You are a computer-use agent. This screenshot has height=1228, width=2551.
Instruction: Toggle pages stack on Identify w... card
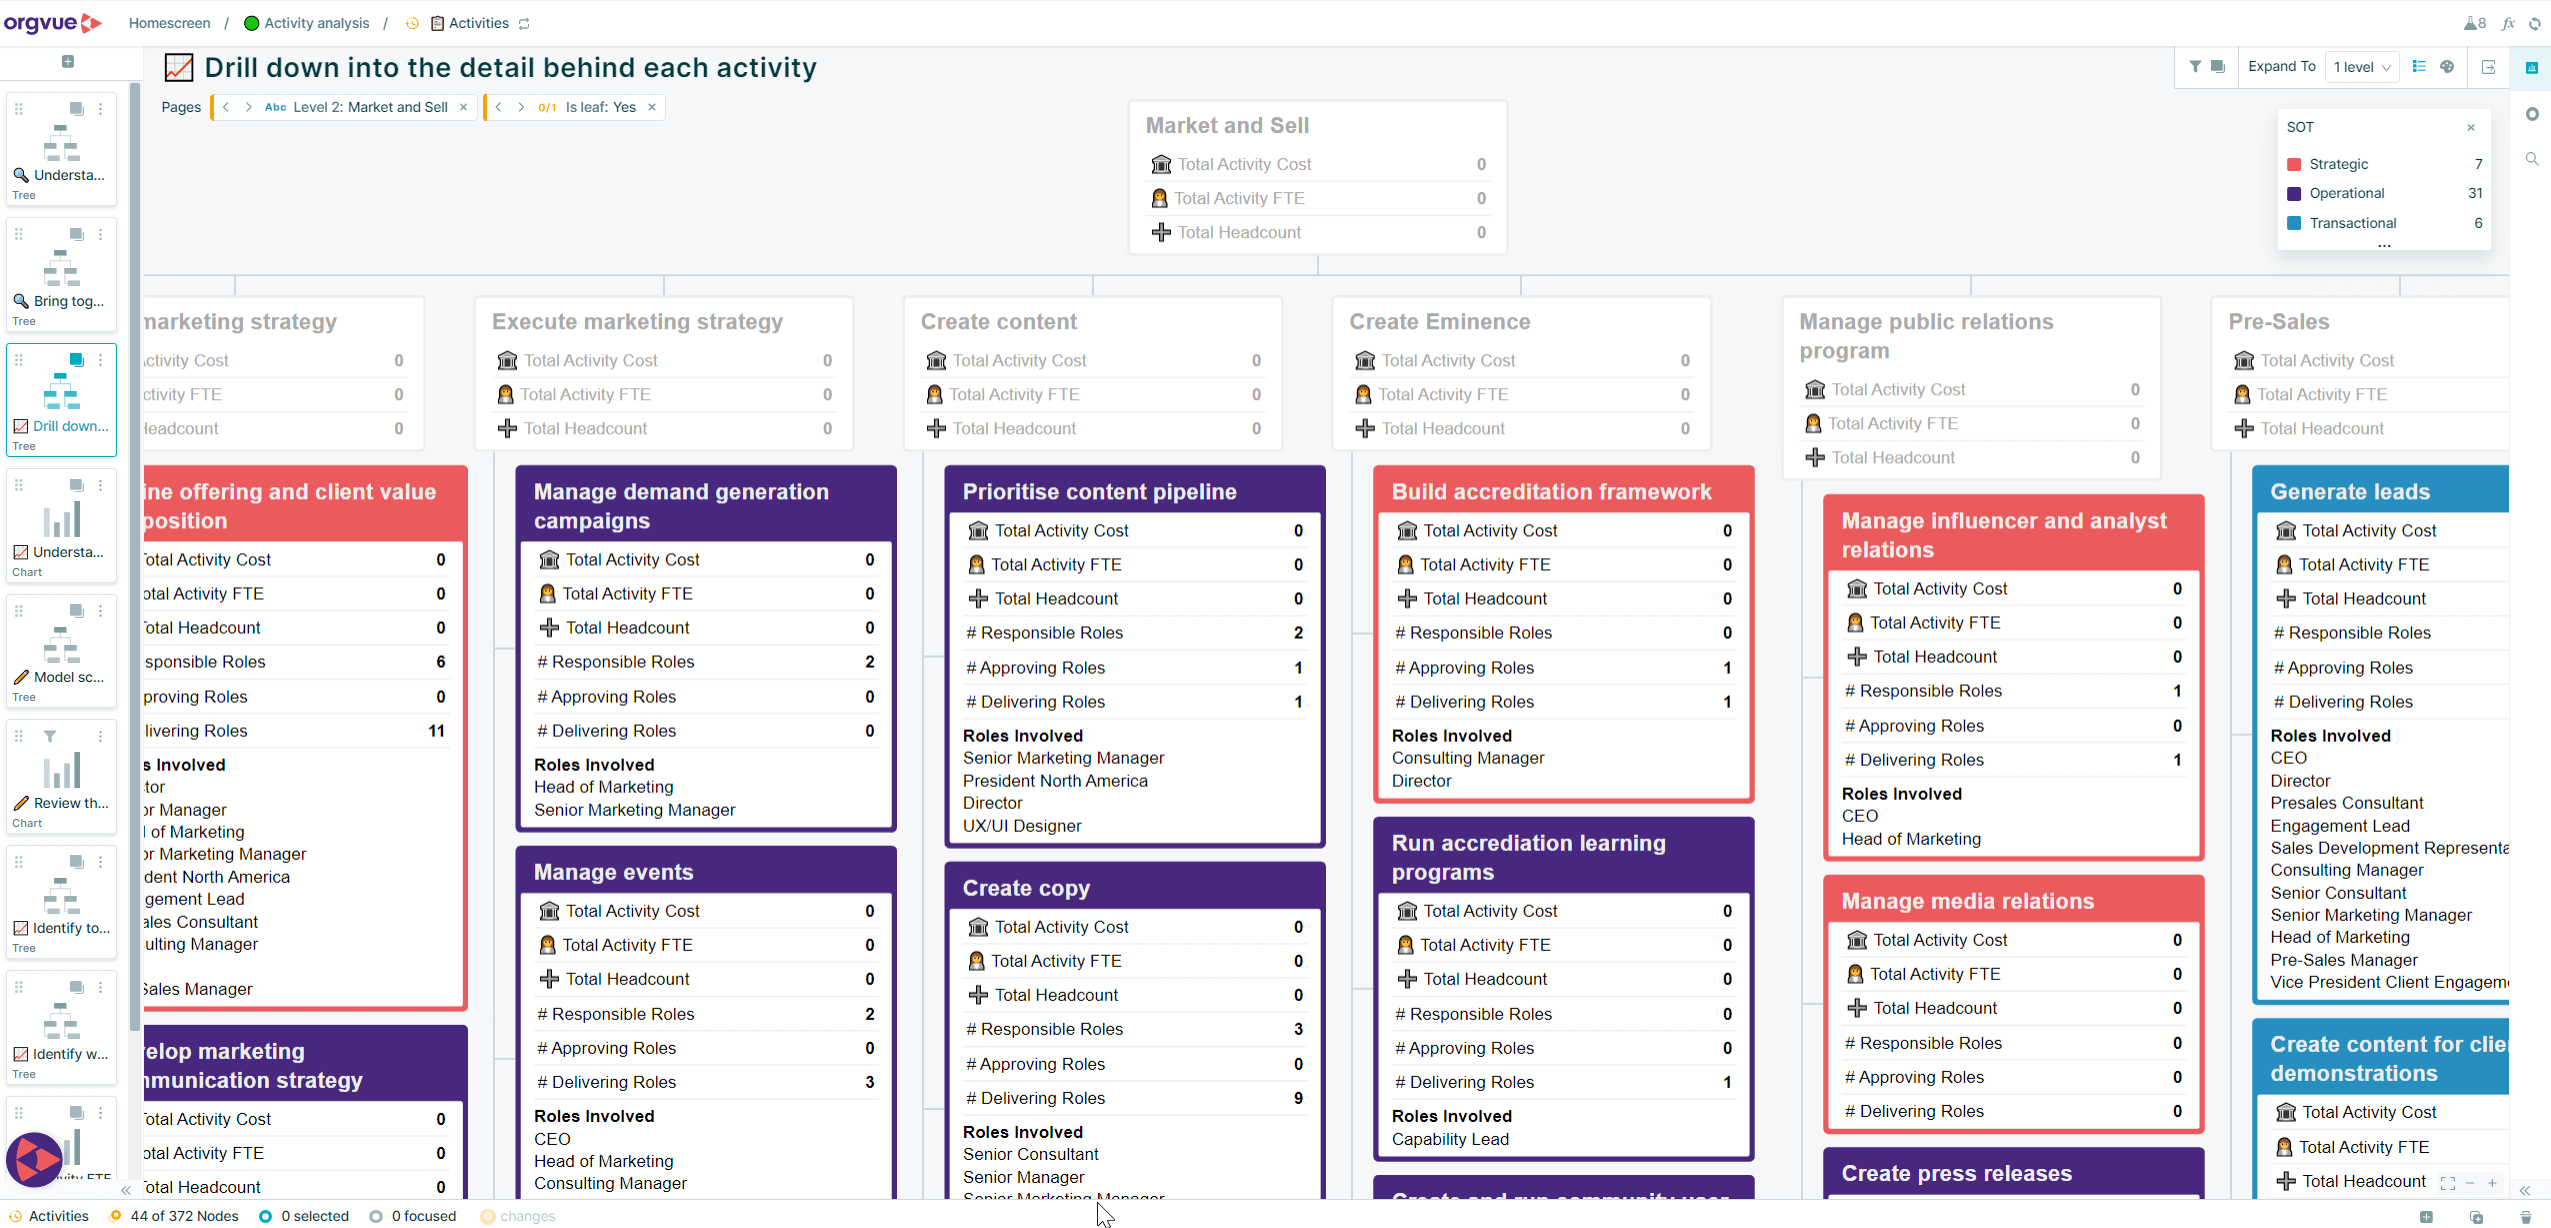click(x=76, y=988)
